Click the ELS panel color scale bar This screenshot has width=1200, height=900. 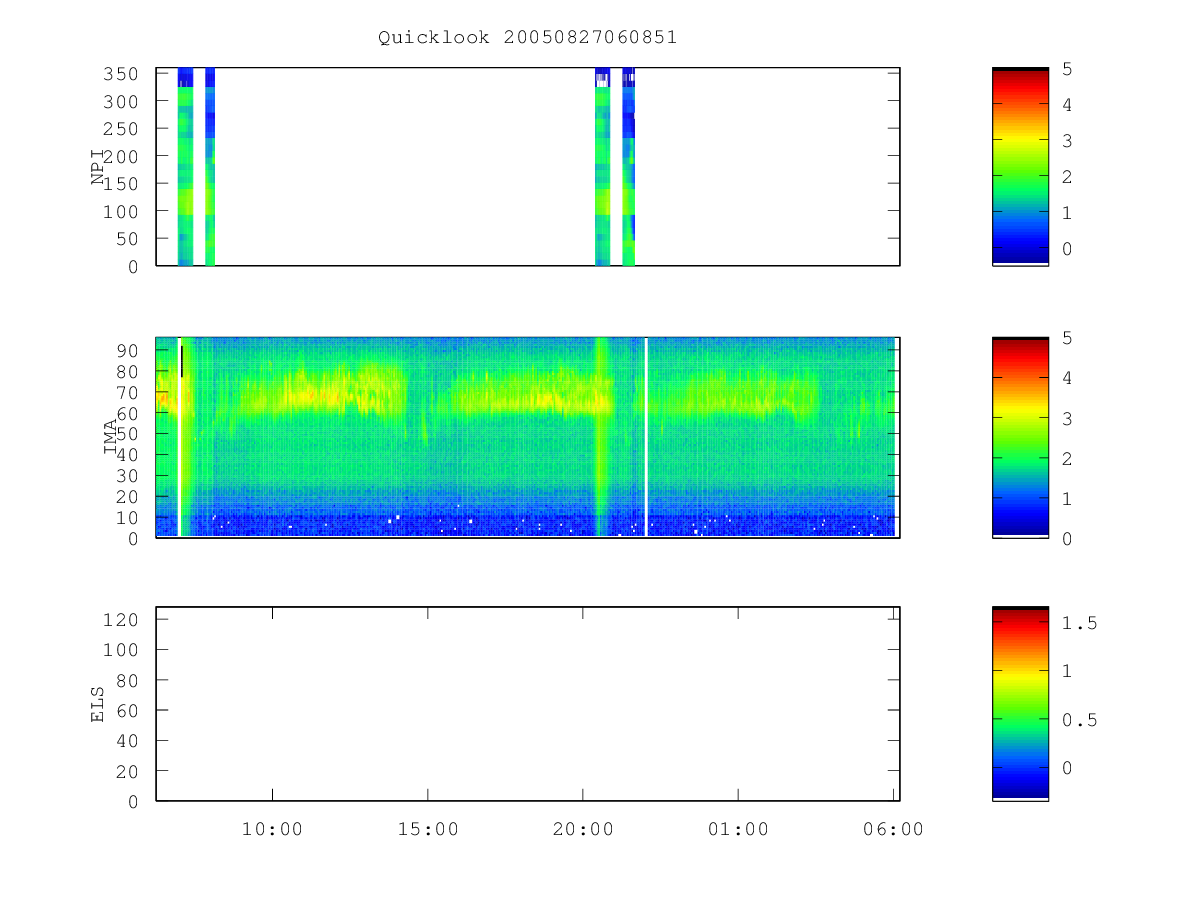coord(1020,703)
